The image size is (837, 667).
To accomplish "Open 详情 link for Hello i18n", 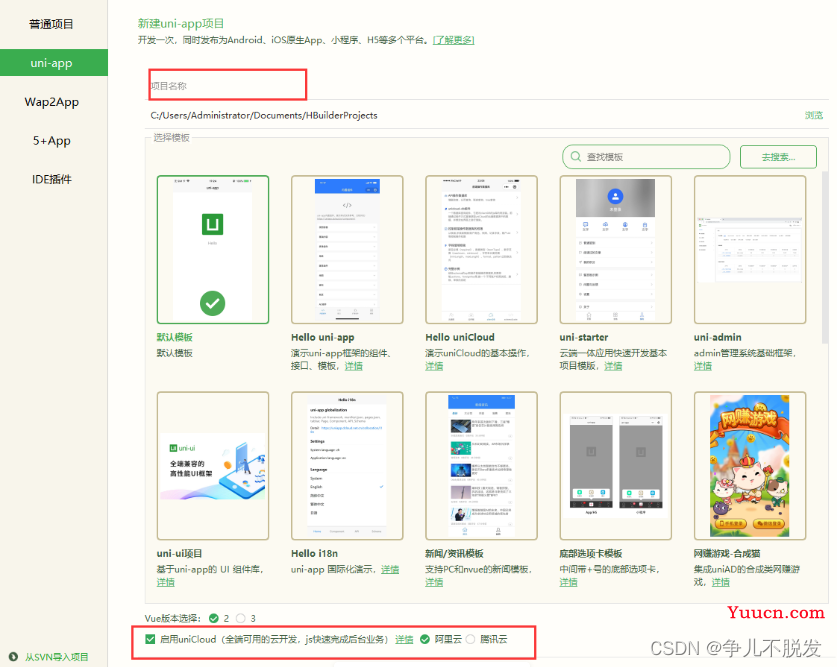I will pyautogui.click(x=390, y=569).
